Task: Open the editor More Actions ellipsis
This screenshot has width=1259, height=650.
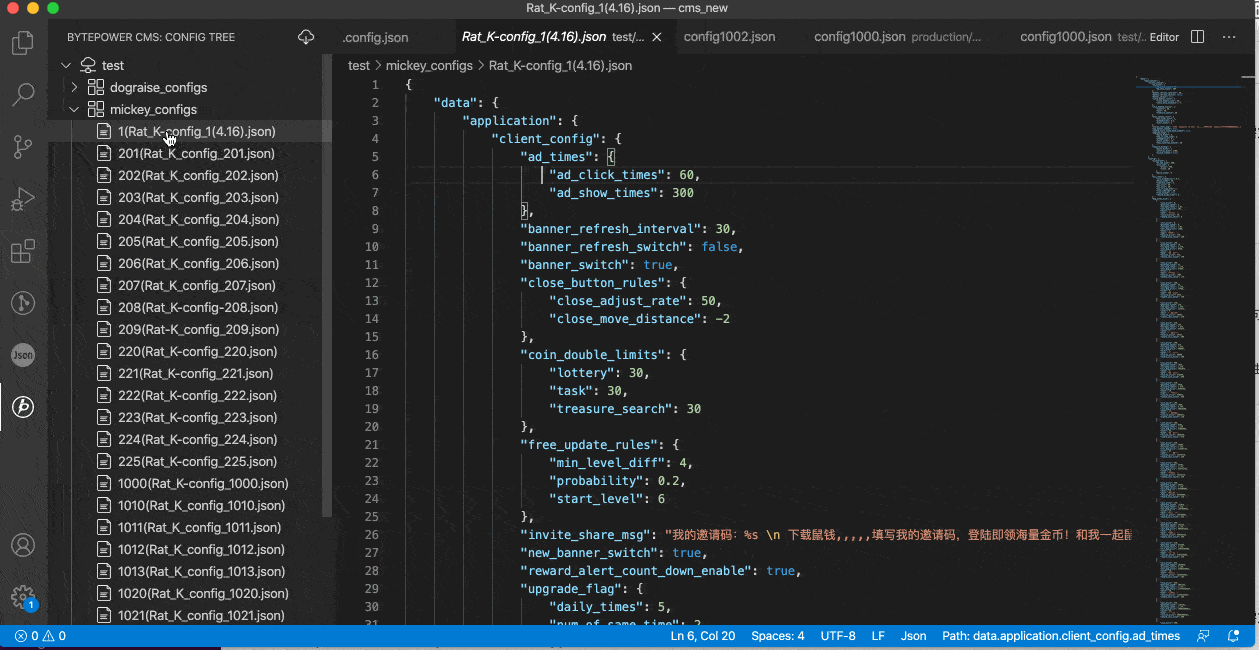Action: pyautogui.click(x=1229, y=37)
